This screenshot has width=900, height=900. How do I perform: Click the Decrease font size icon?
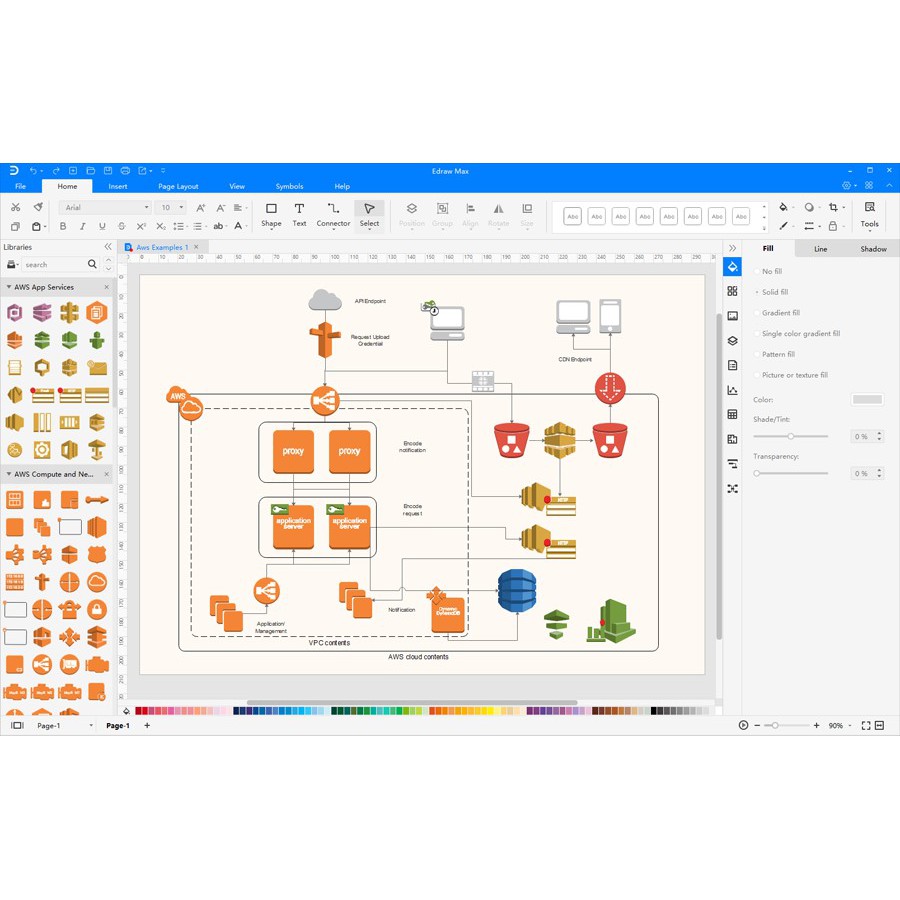(x=220, y=208)
